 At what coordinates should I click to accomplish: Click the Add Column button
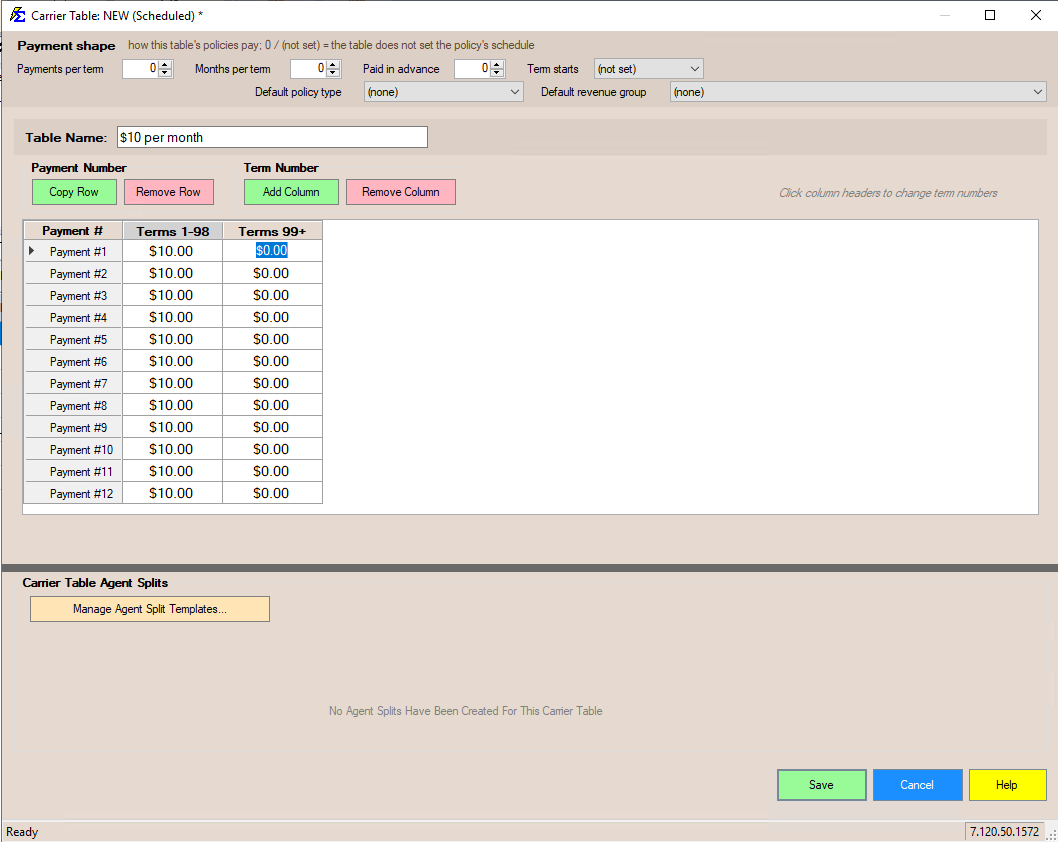click(291, 192)
